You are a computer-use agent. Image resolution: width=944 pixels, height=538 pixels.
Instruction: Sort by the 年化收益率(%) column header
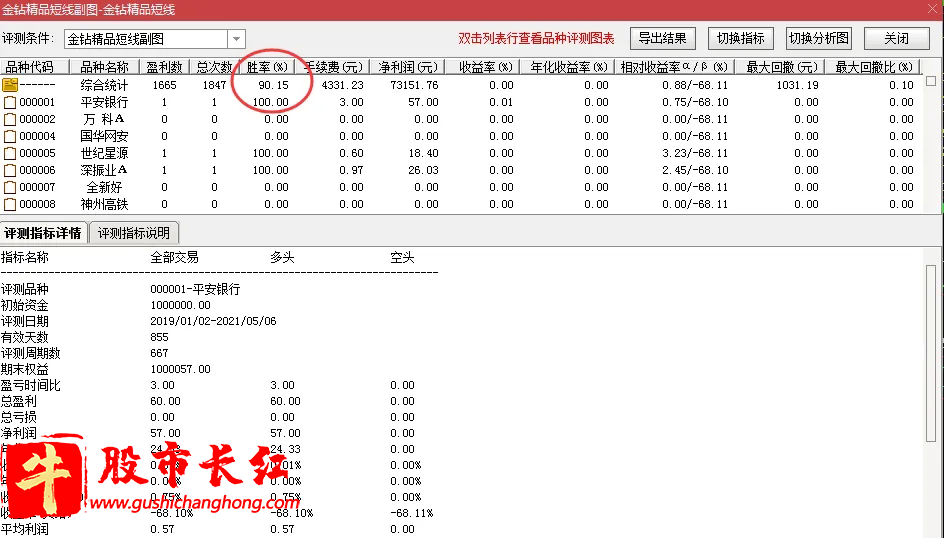(569, 67)
